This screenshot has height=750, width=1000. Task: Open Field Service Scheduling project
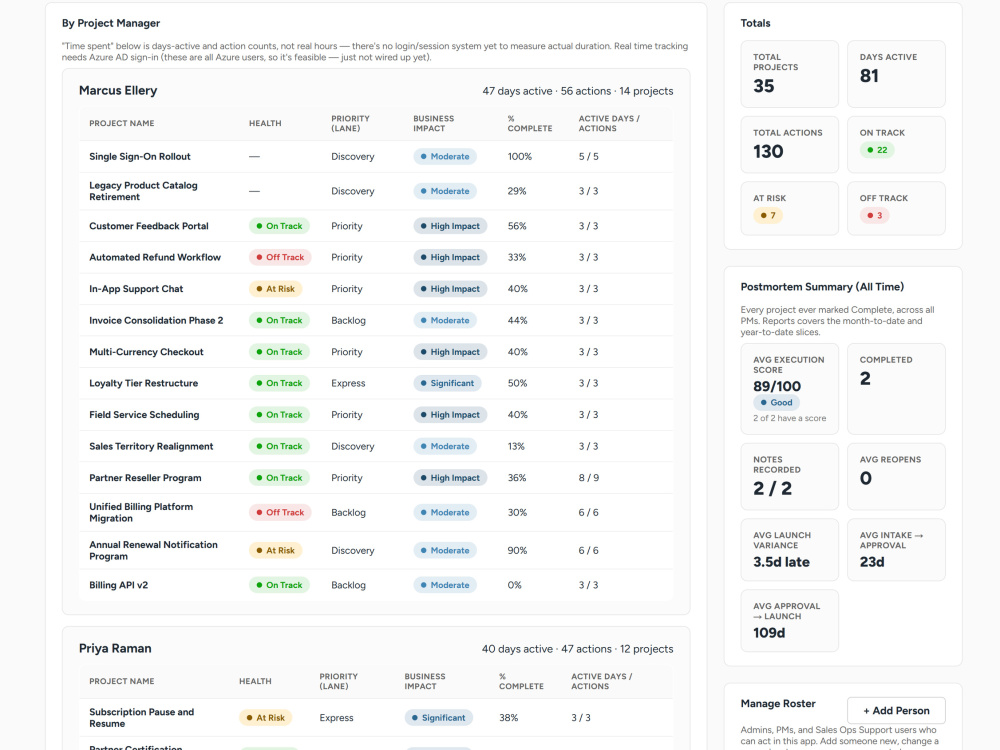(x=144, y=415)
